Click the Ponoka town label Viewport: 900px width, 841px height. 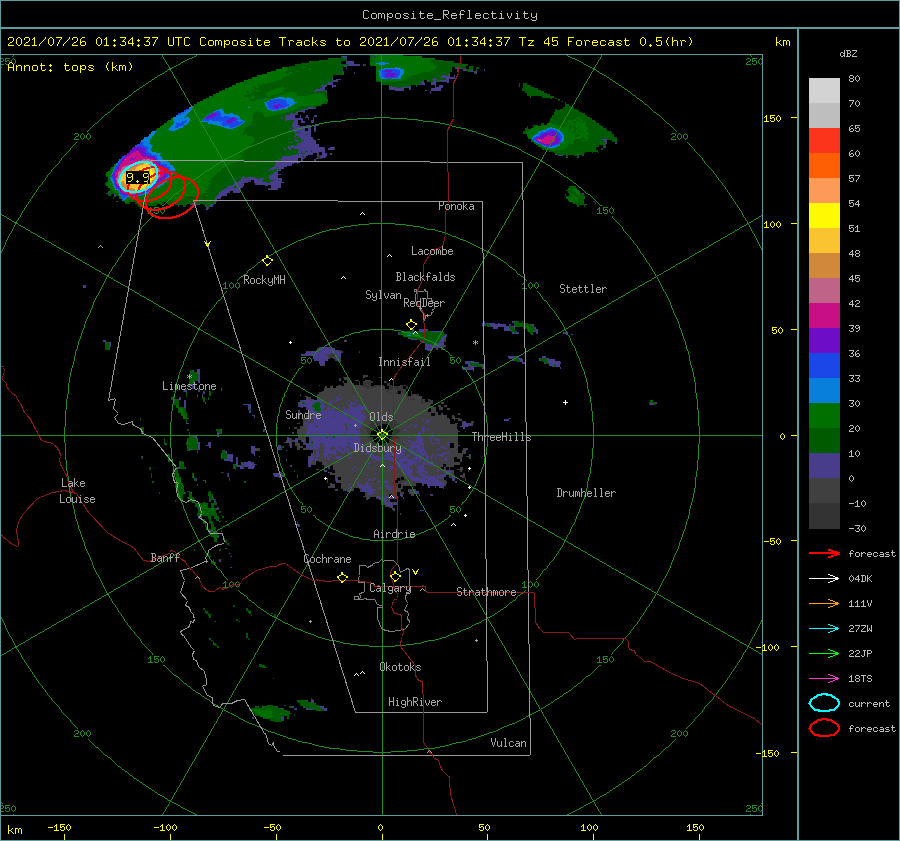456,206
